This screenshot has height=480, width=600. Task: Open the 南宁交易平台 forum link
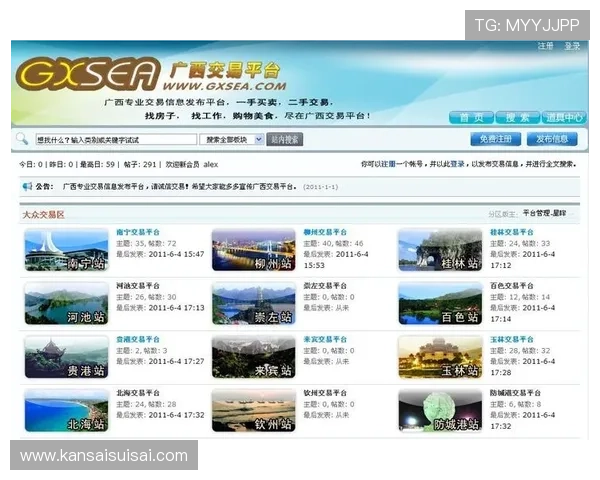138,232
